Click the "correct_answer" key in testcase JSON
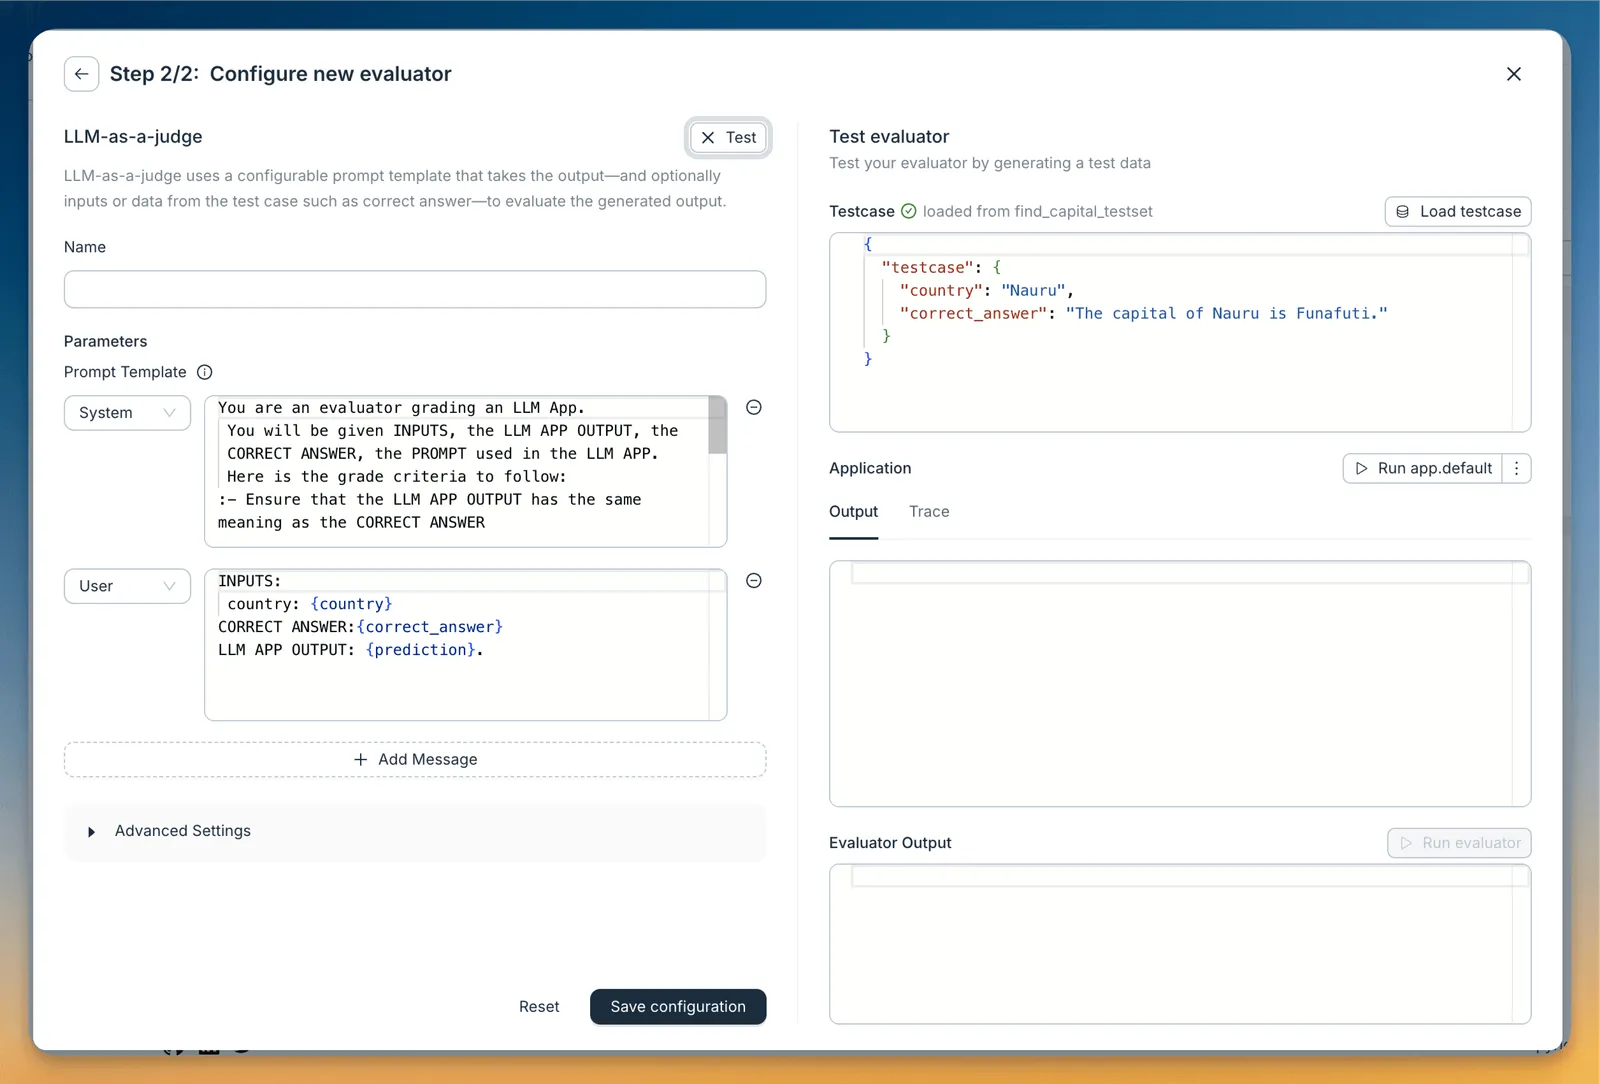 973,314
